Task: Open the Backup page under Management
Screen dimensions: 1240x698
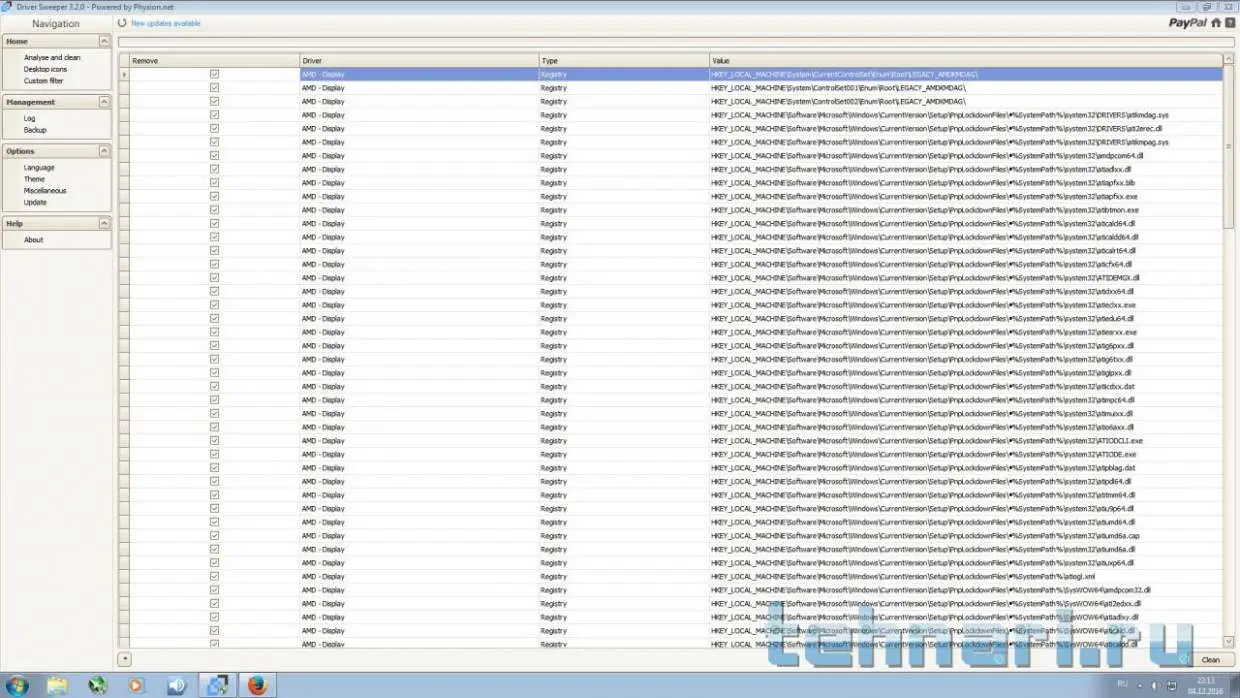Action: (35, 130)
